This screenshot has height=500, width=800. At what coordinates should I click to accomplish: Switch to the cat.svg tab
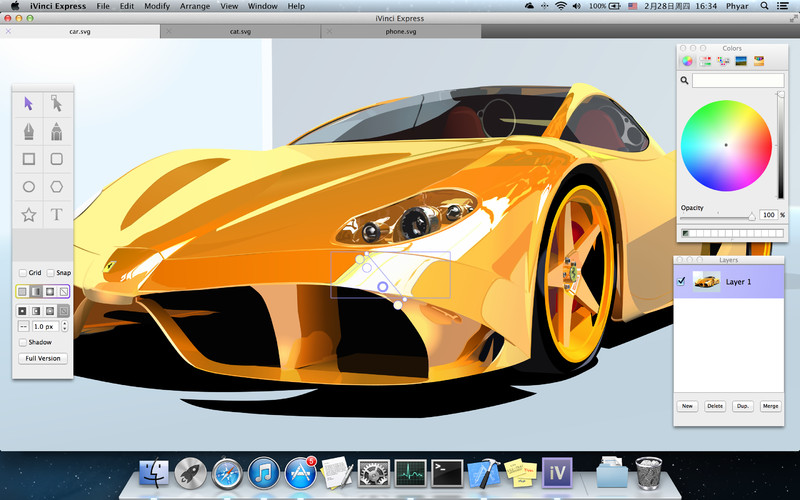[x=240, y=31]
